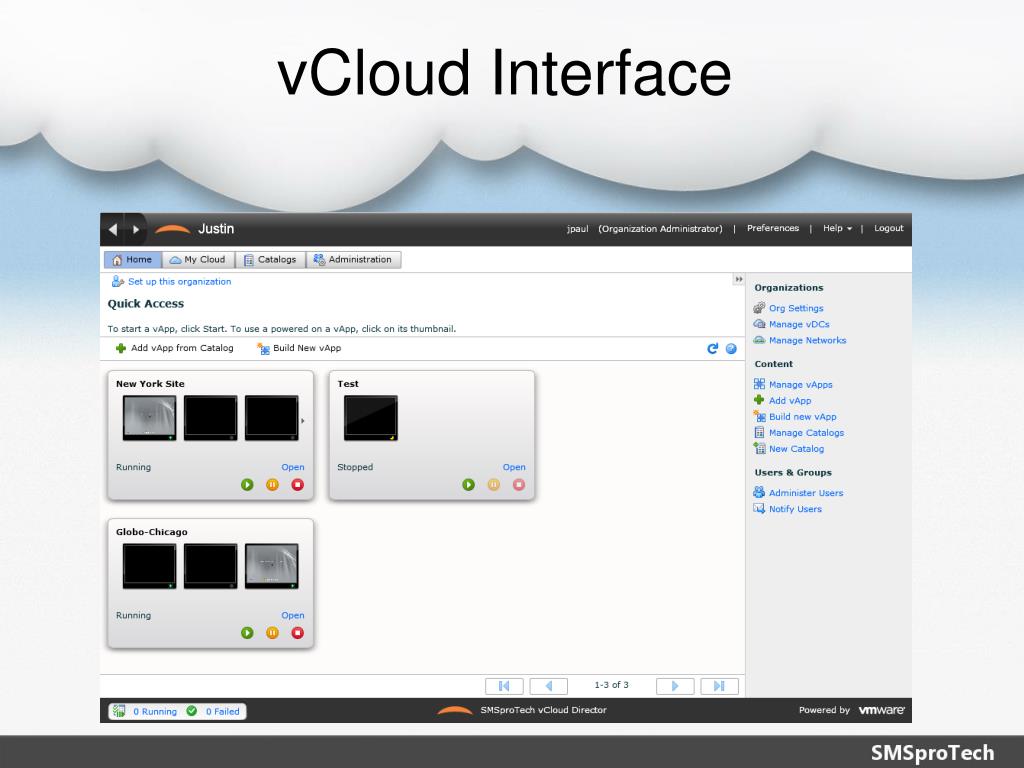Click the forward navigation arrow

point(136,229)
